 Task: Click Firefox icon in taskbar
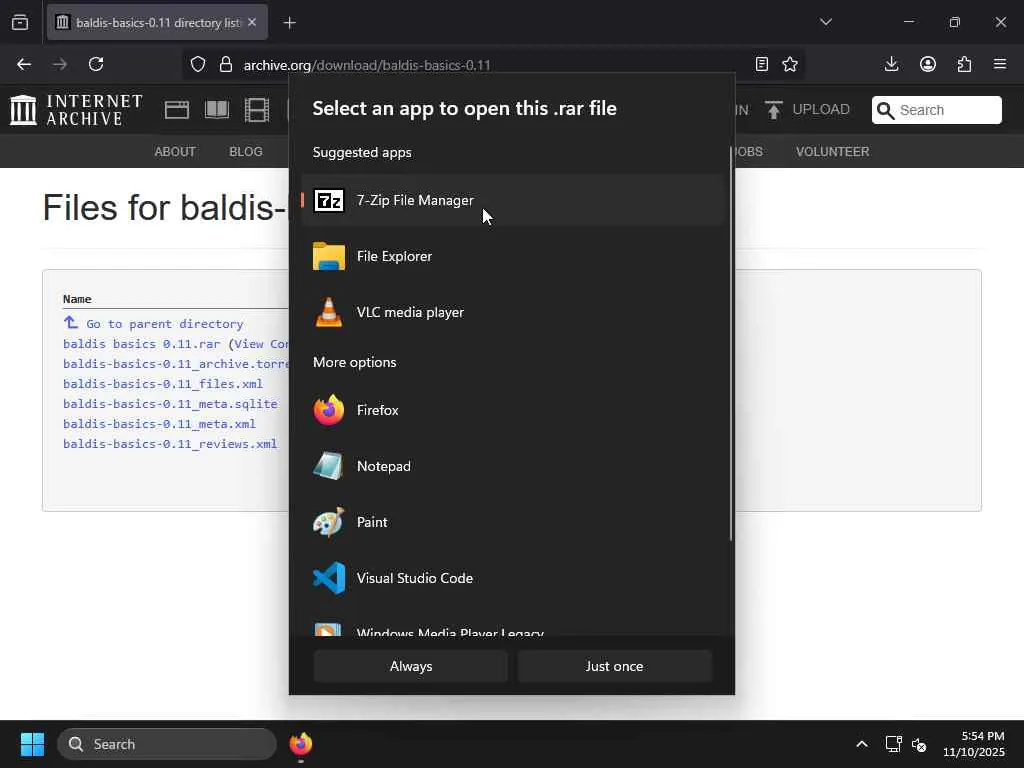tap(301, 744)
